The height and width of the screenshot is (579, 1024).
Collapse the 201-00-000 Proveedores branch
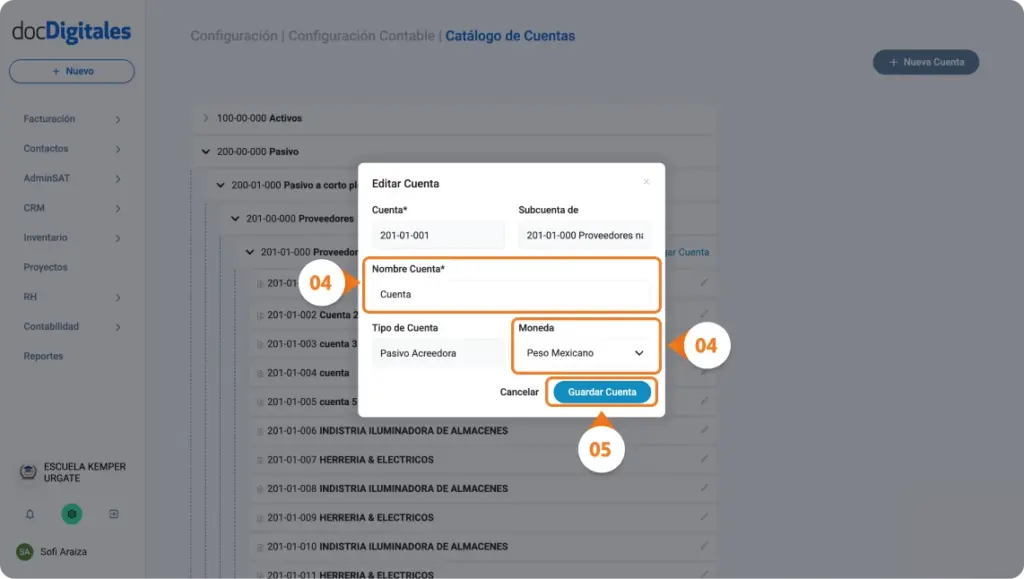coord(235,218)
